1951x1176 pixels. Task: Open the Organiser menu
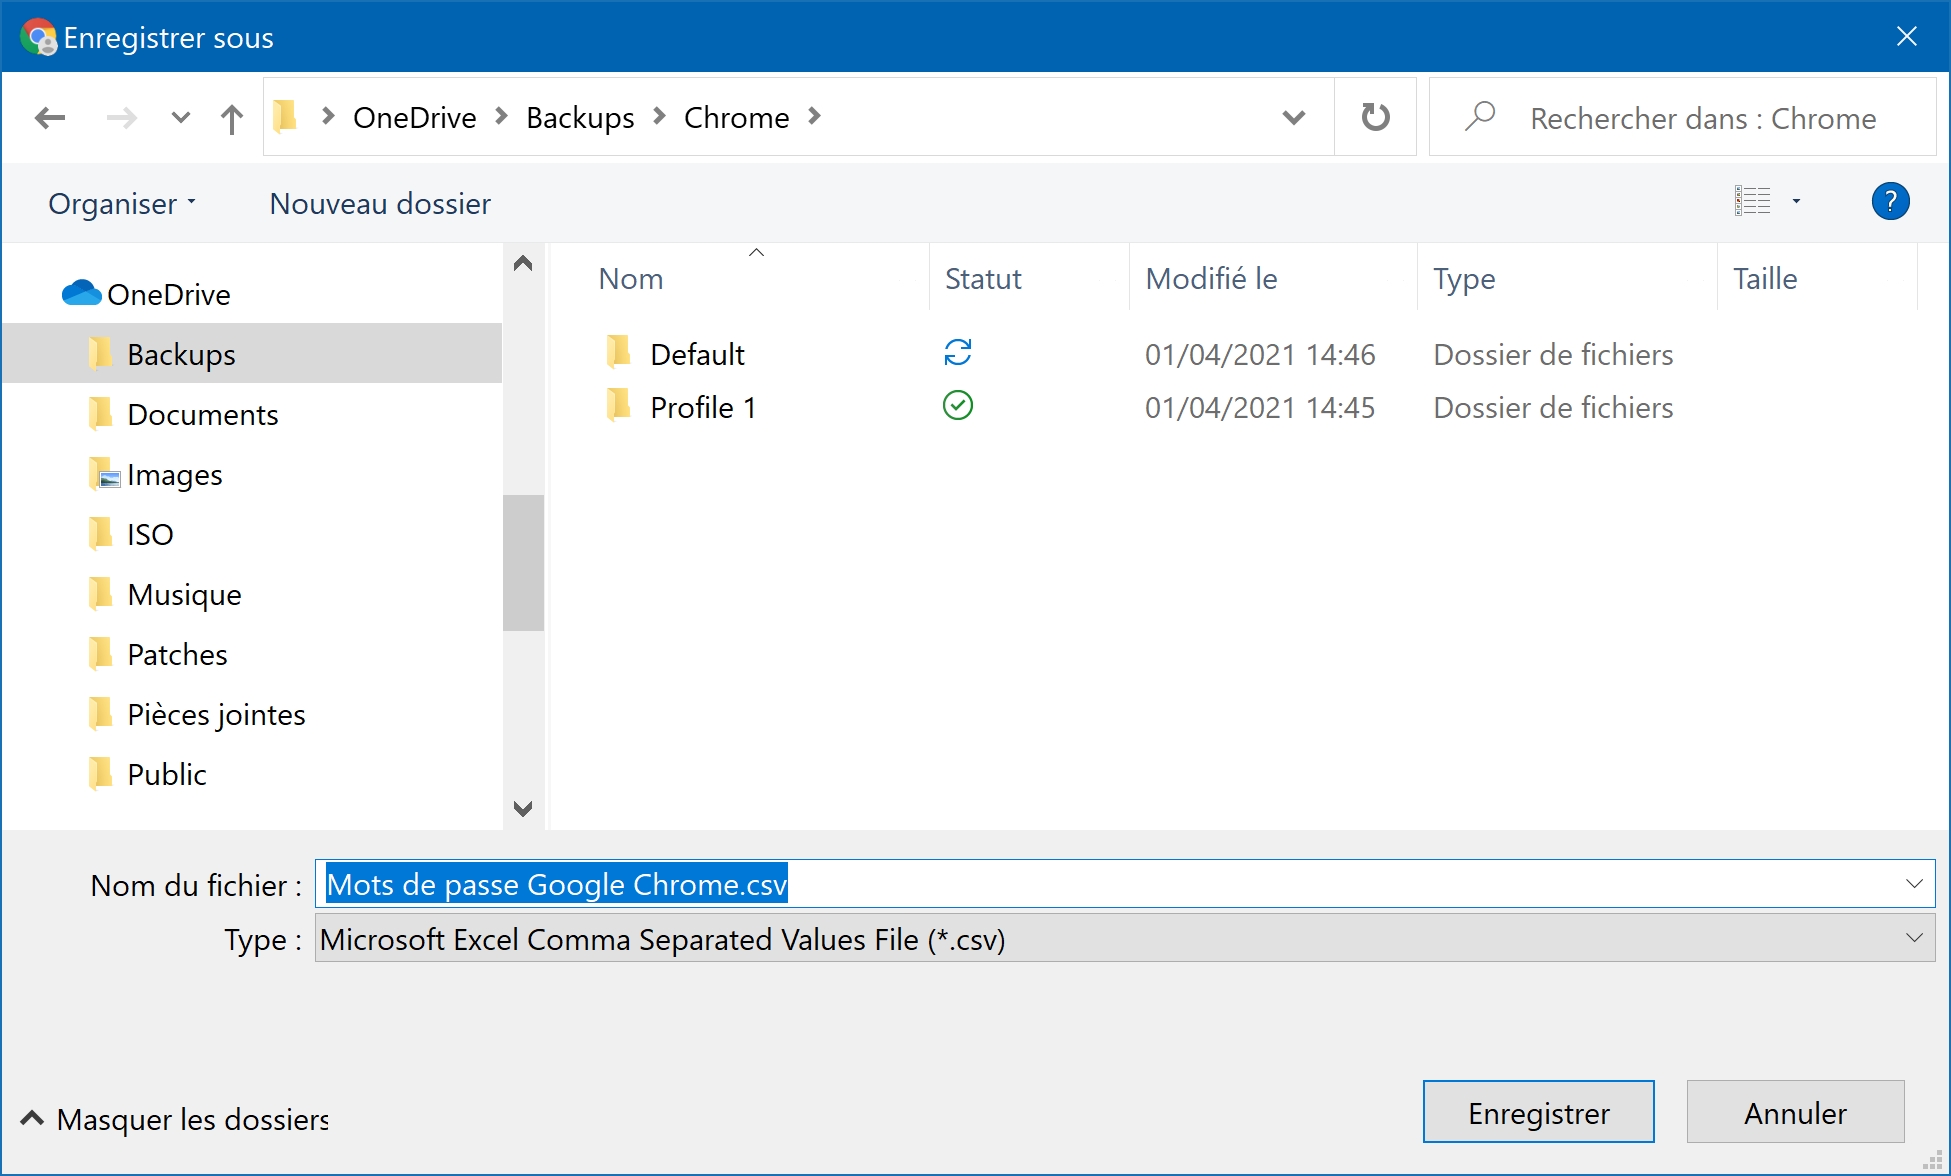point(122,203)
